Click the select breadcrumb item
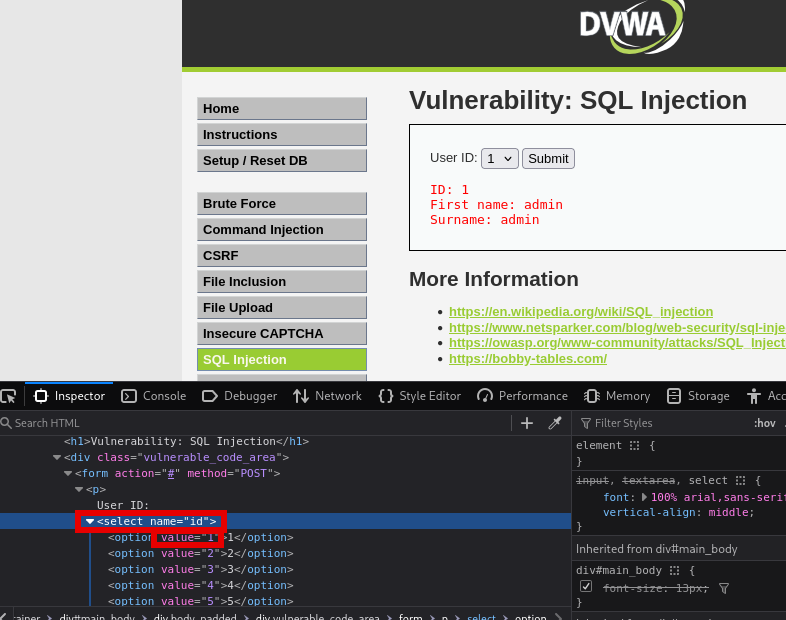 pos(481,616)
